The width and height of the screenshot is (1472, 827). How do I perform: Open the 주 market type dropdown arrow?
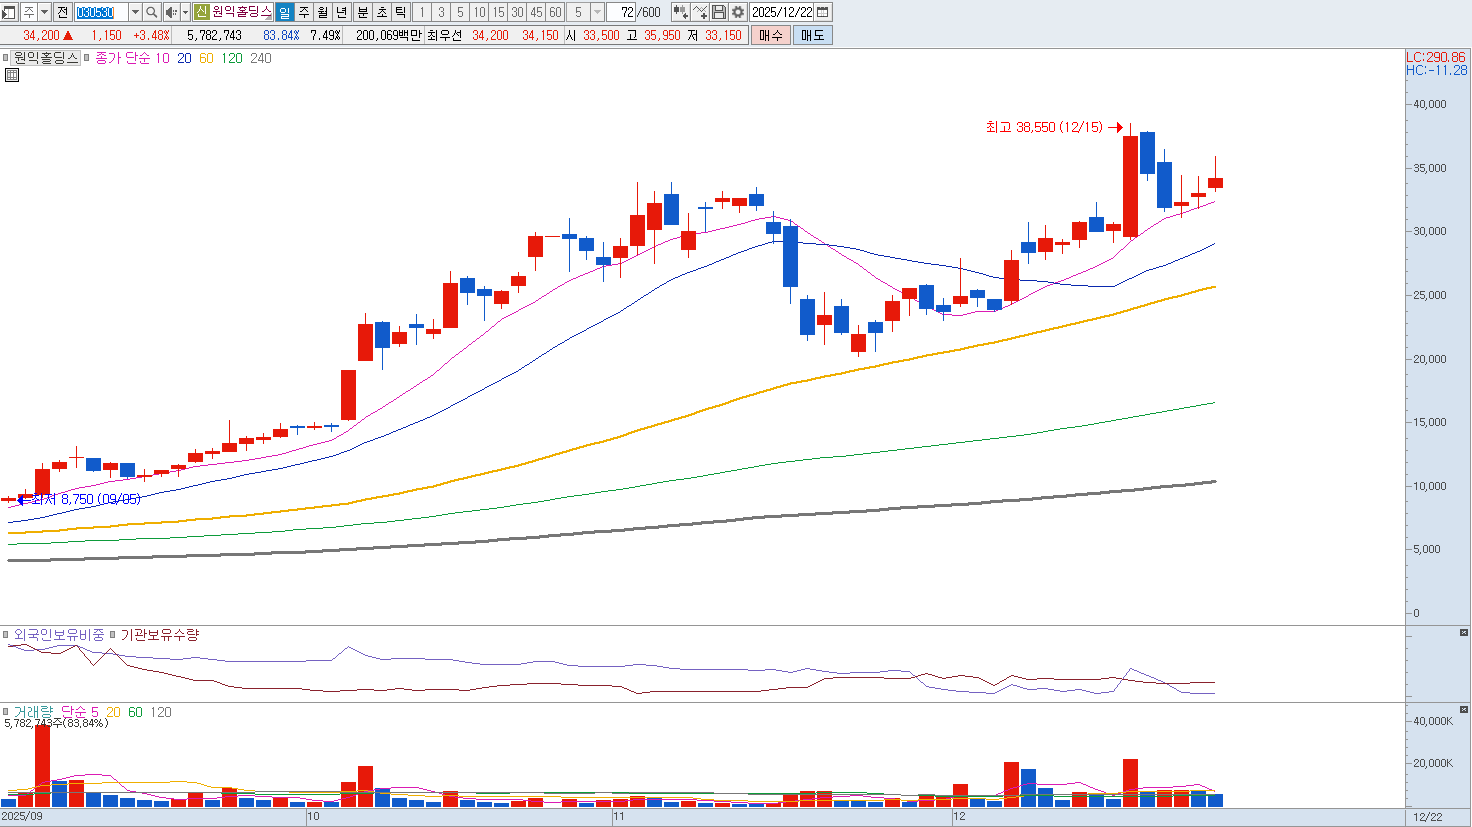coord(45,12)
